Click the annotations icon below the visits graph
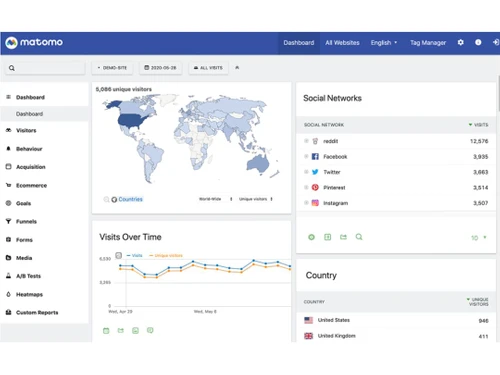The image size is (500, 375). [x=150, y=330]
